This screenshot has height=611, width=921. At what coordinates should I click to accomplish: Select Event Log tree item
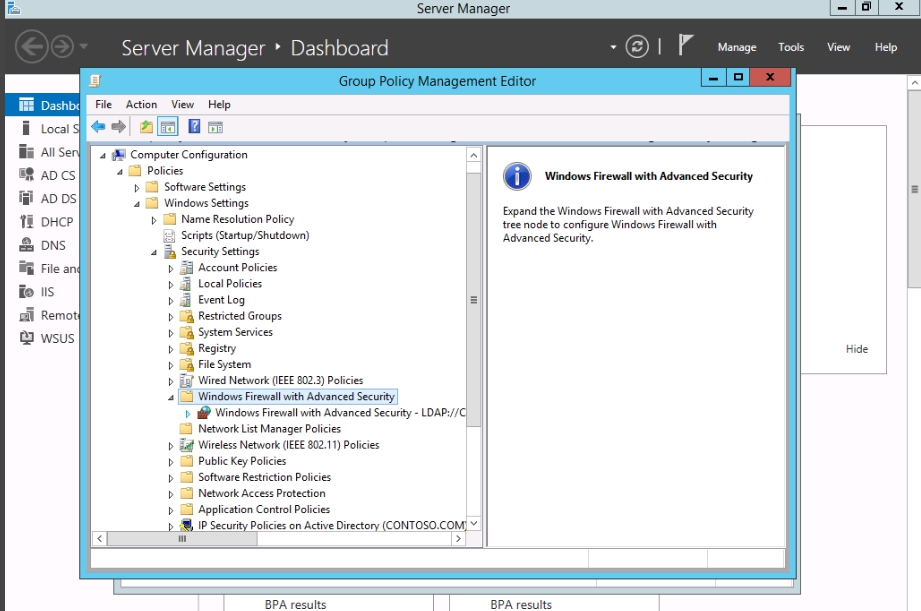point(221,300)
